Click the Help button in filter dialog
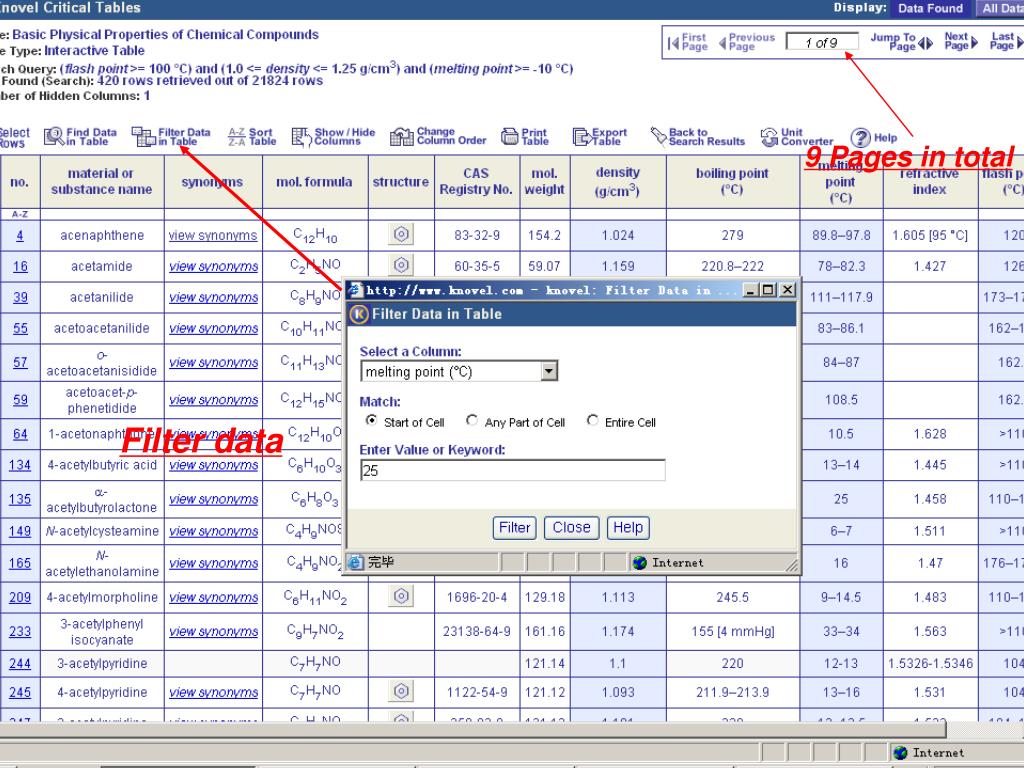This screenshot has width=1024, height=768. point(628,528)
